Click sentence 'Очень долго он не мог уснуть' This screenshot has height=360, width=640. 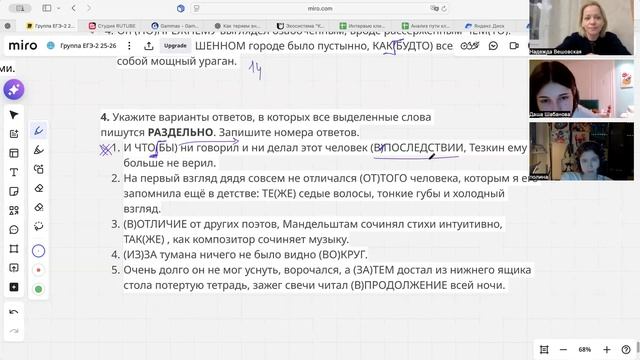coord(327,277)
